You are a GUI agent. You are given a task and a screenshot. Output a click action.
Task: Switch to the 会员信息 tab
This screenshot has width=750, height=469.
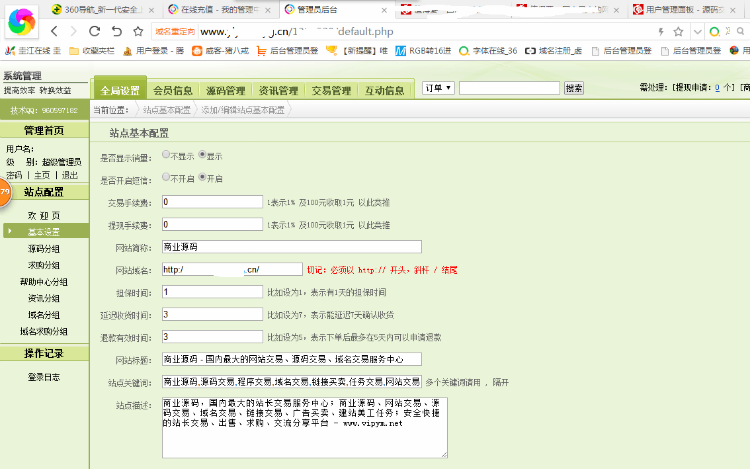point(174,90)
